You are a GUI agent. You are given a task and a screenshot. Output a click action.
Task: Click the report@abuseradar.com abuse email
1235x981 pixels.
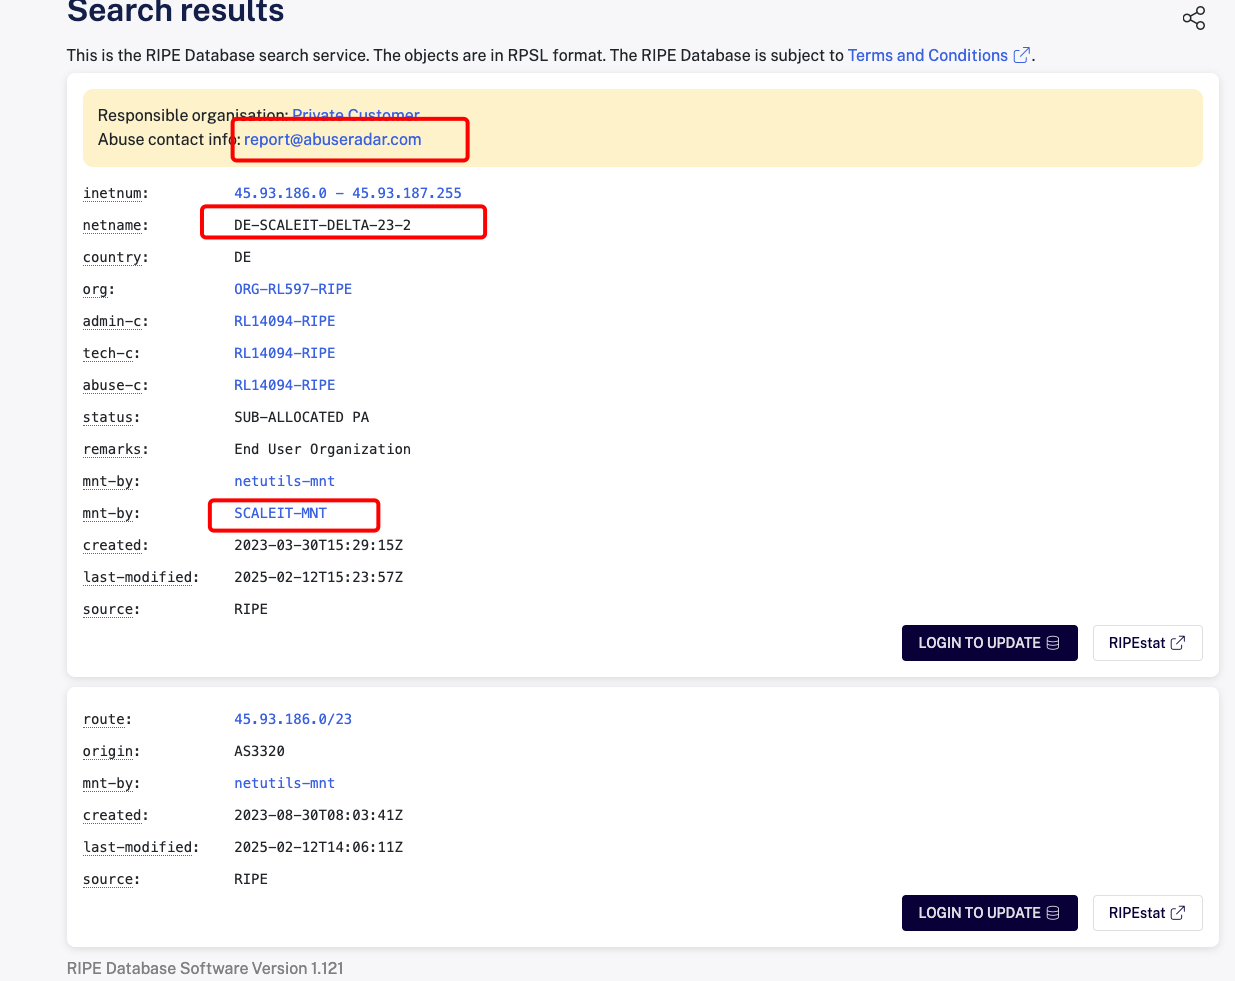pyautogui.click(x=332, y=140)
